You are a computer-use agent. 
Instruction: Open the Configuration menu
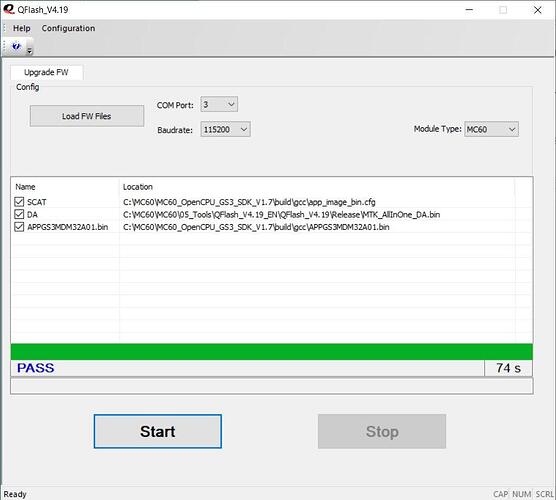(x=68, y=28)
